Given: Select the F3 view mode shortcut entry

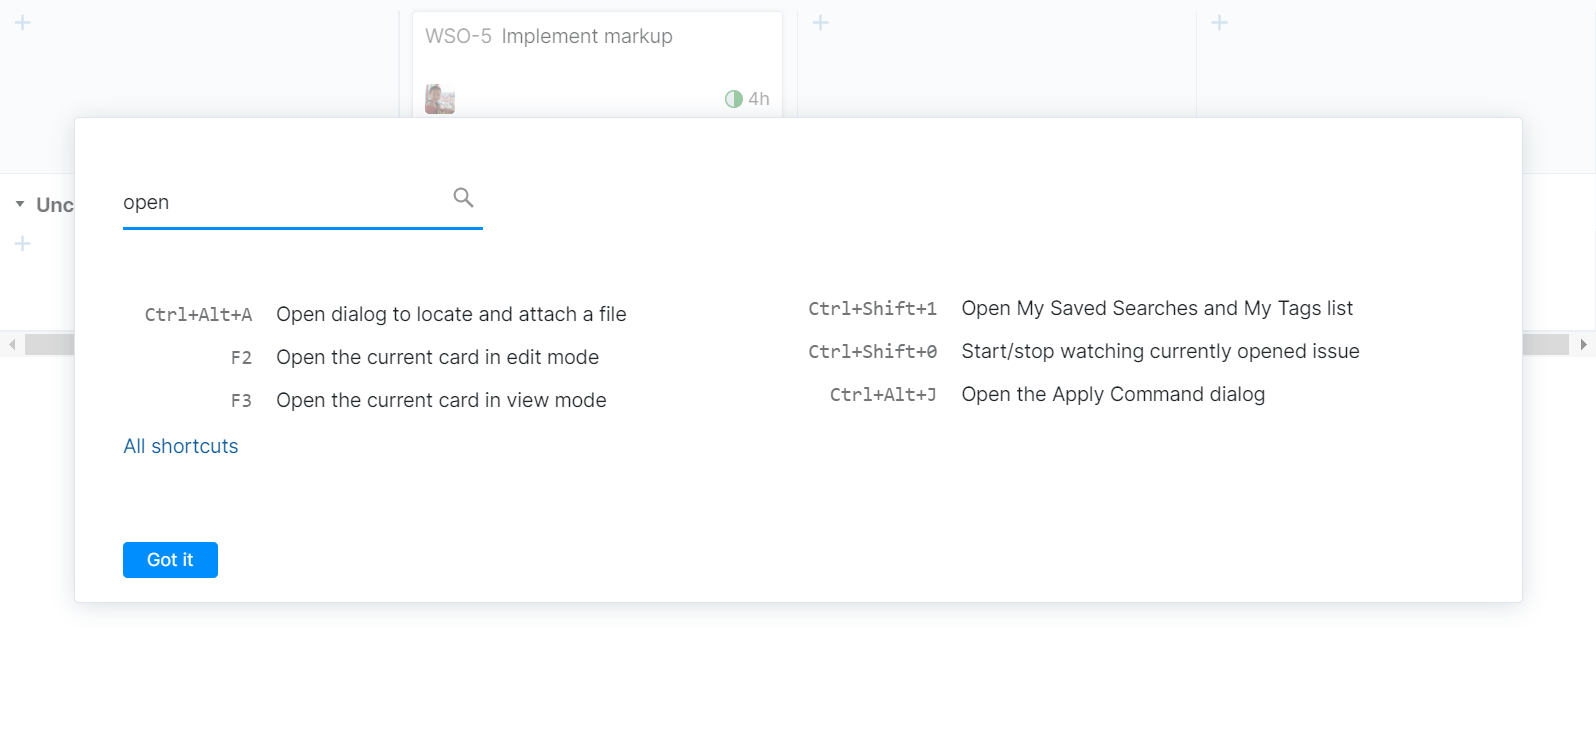Looking at the screenshot, I should coord(441,400).
